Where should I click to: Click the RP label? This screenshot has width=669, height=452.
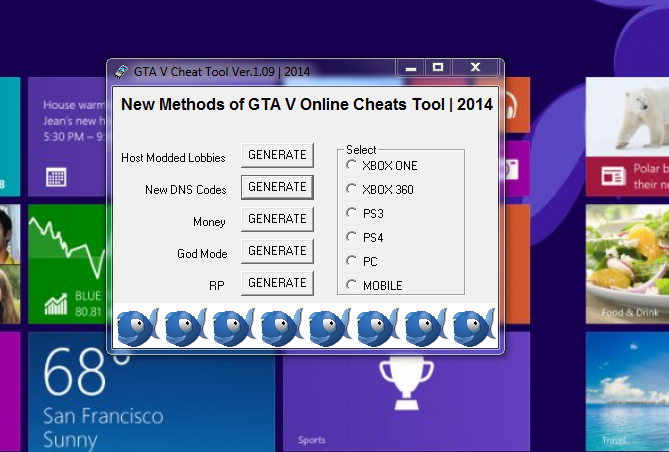pyautogui.click(x=216, y=286)
